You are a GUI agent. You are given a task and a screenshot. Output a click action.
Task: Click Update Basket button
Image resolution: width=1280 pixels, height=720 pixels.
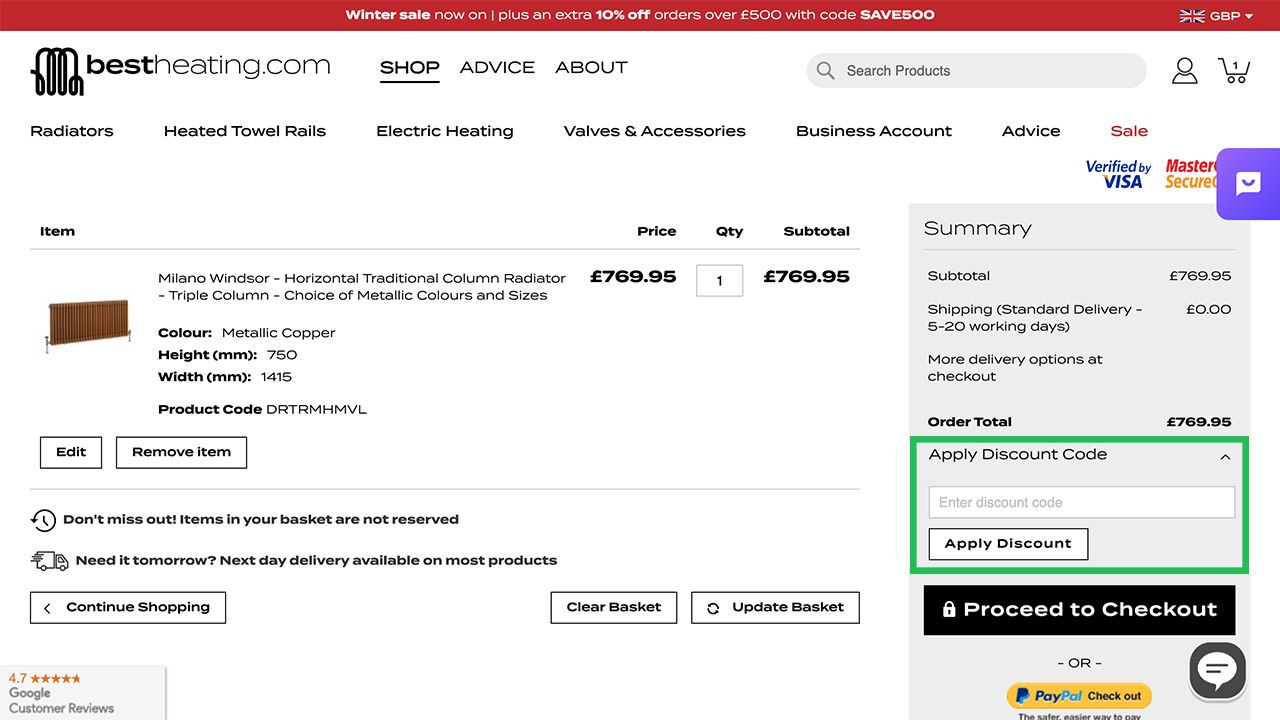click(x=775, y=607)
